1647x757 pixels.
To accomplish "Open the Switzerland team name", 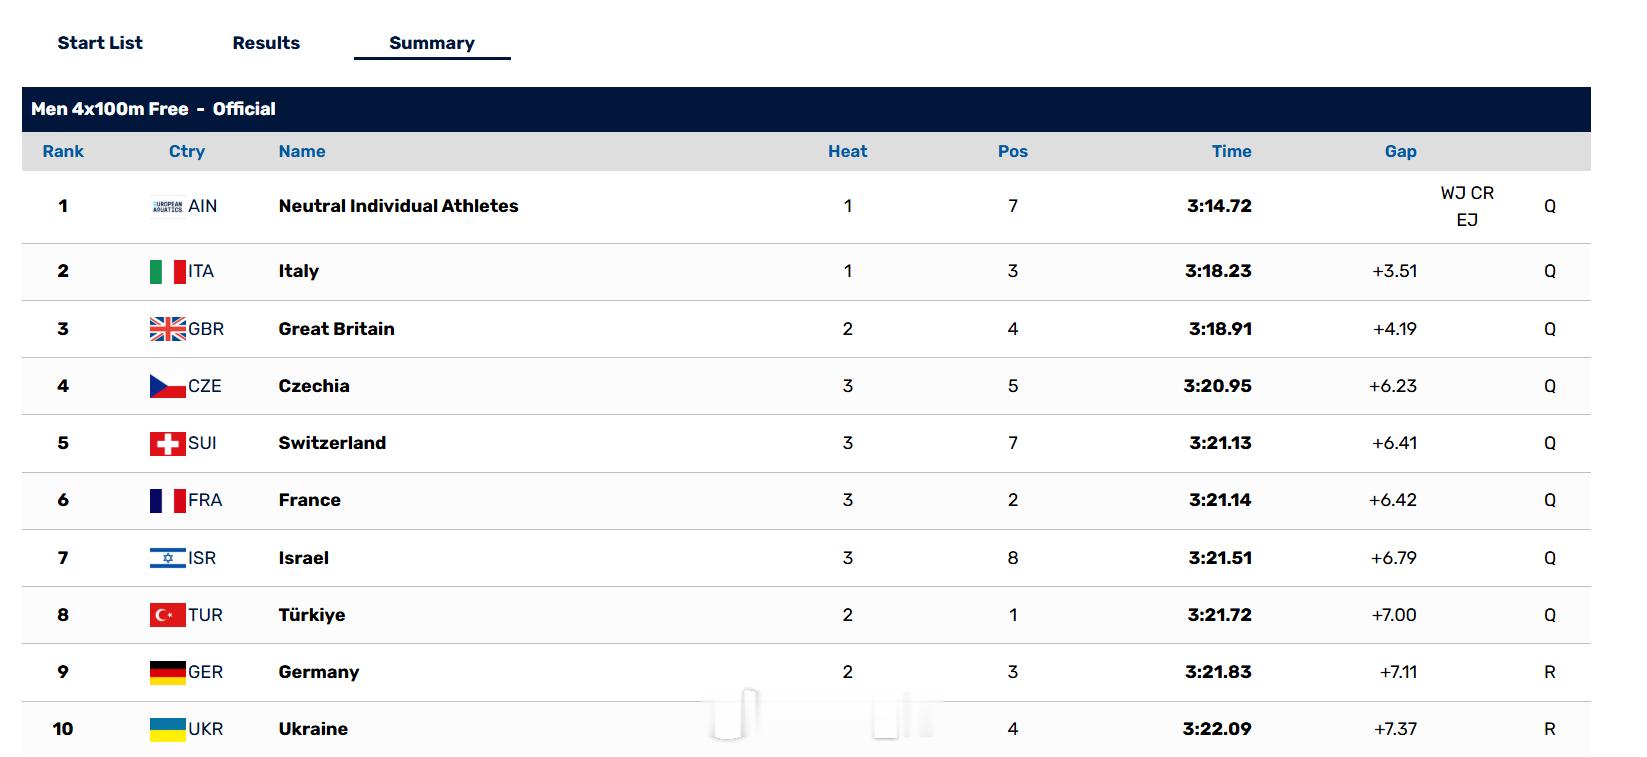I will click(x=332, y=443).
